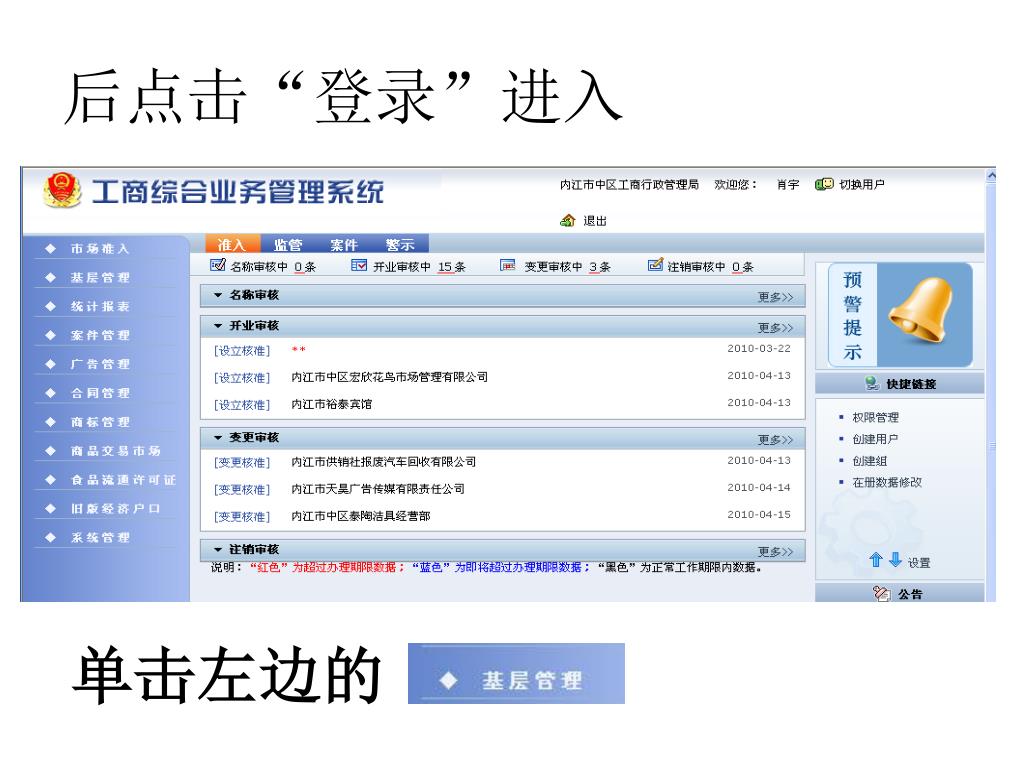Click the scrollbar up arrow at top right
The width and height of the screenshot is (1024, 768).
coord(991,175)
